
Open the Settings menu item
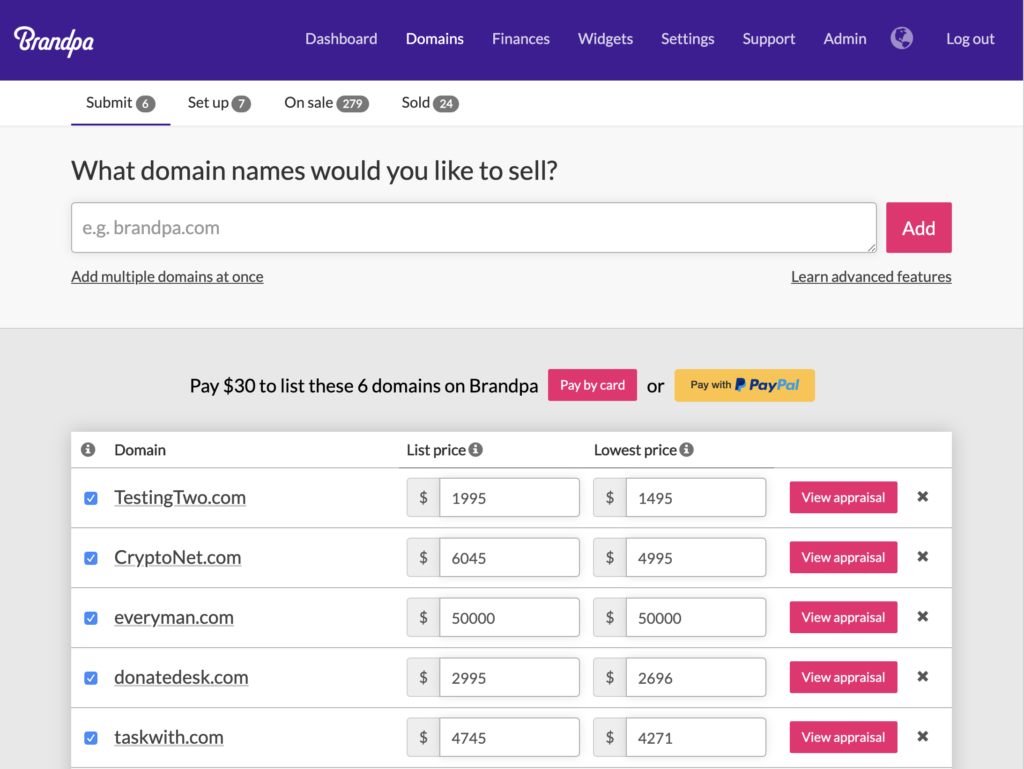coord(688,39)
